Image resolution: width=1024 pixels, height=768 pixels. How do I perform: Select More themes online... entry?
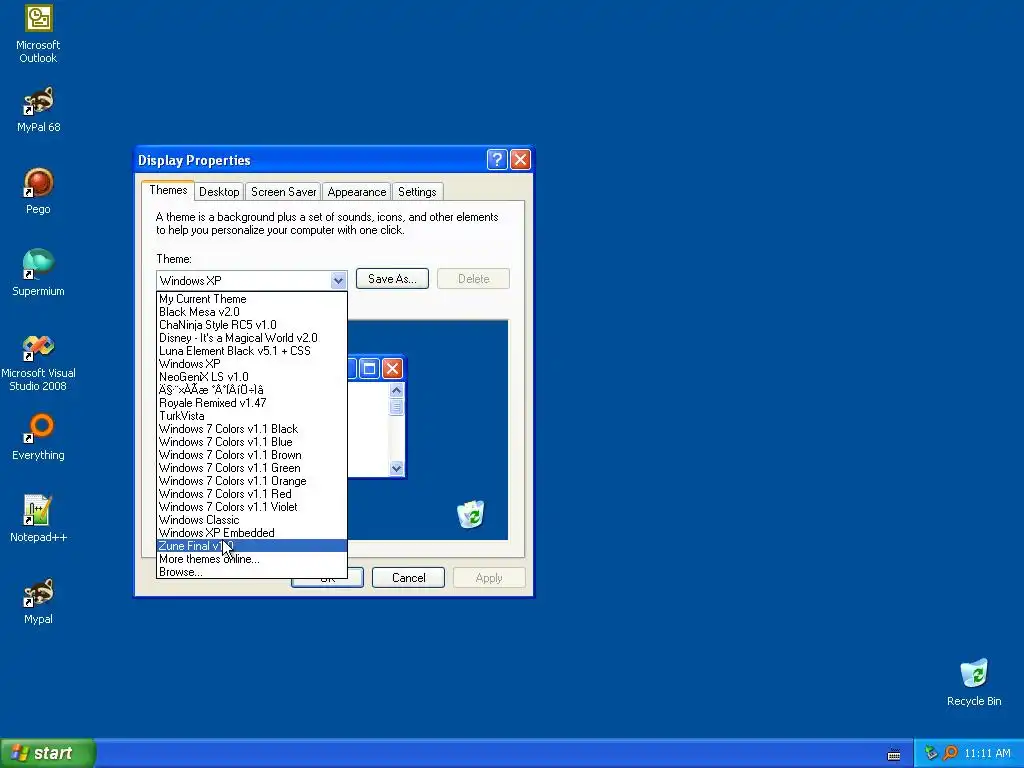tap(251, 559)
